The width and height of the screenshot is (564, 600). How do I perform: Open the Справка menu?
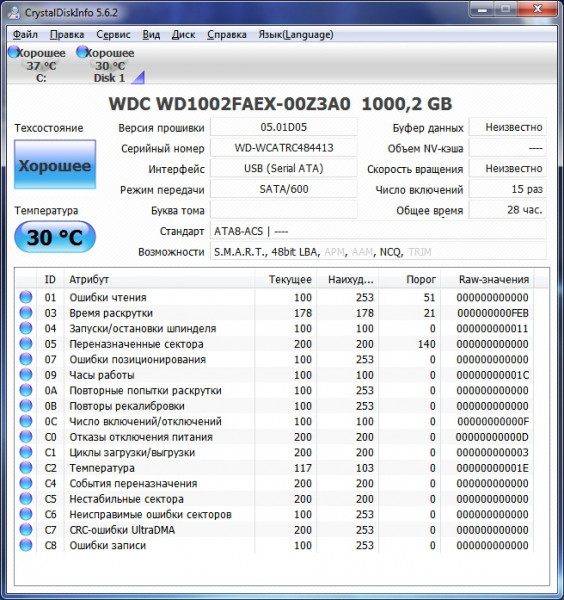pyautogui.click(x=227, y=35)
